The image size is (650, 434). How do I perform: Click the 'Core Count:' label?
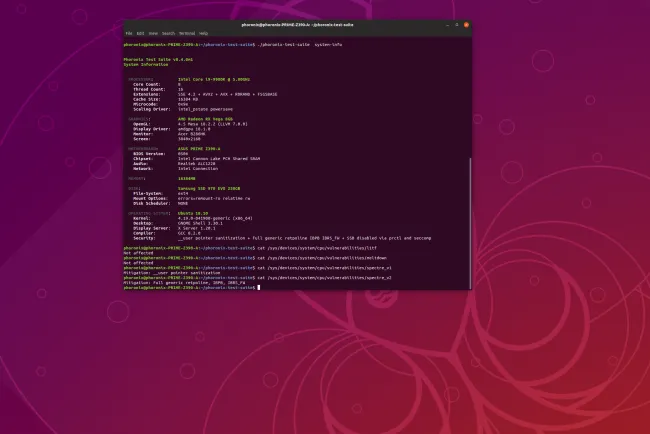point(149,84)
